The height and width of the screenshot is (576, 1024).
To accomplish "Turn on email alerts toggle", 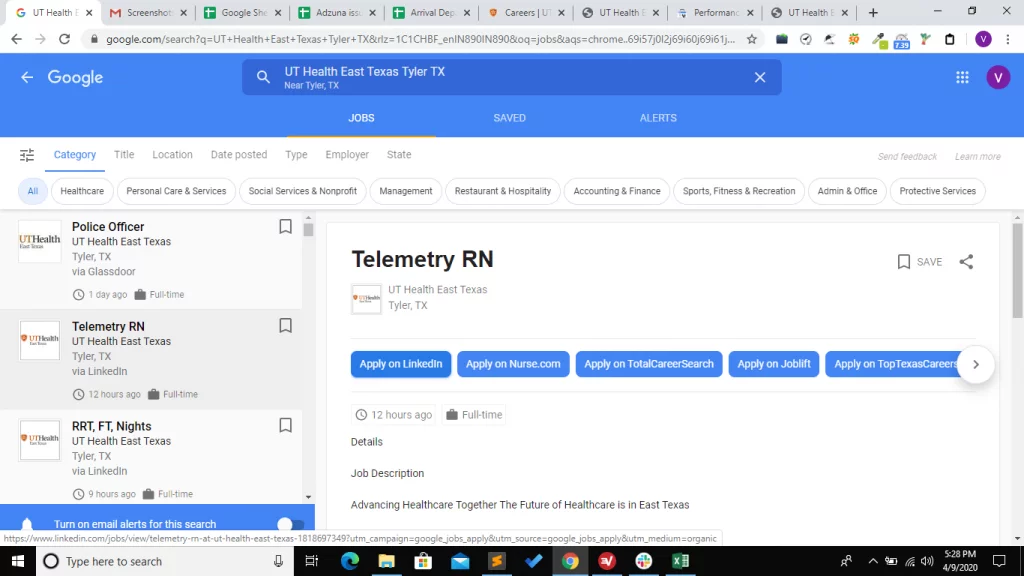I will [x=290, y=524].
